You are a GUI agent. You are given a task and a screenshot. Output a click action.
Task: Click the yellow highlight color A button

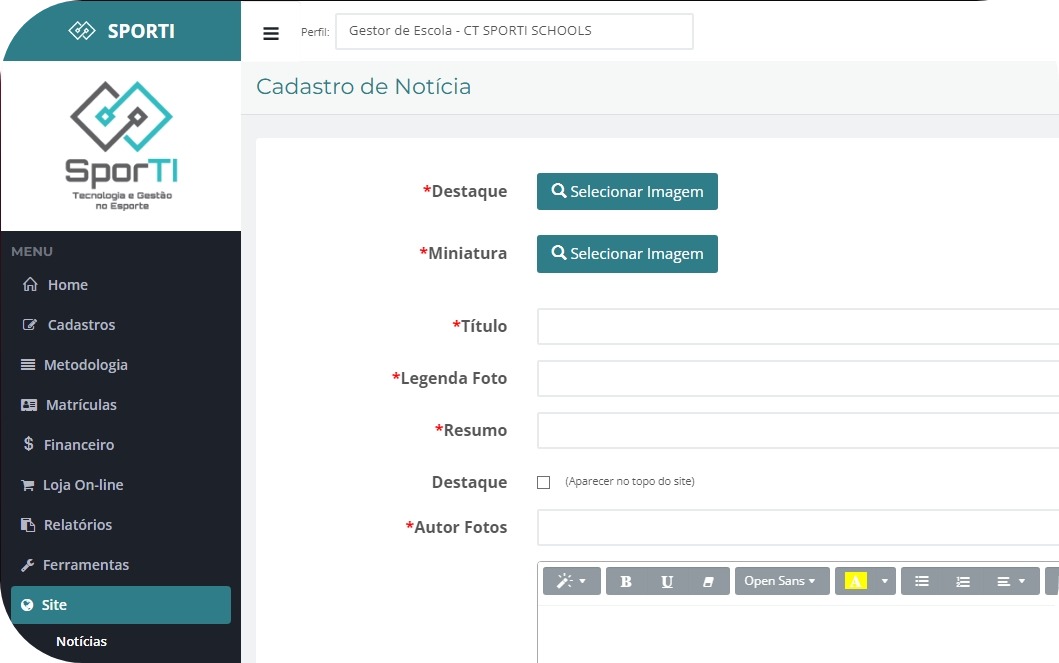point(855,581)
